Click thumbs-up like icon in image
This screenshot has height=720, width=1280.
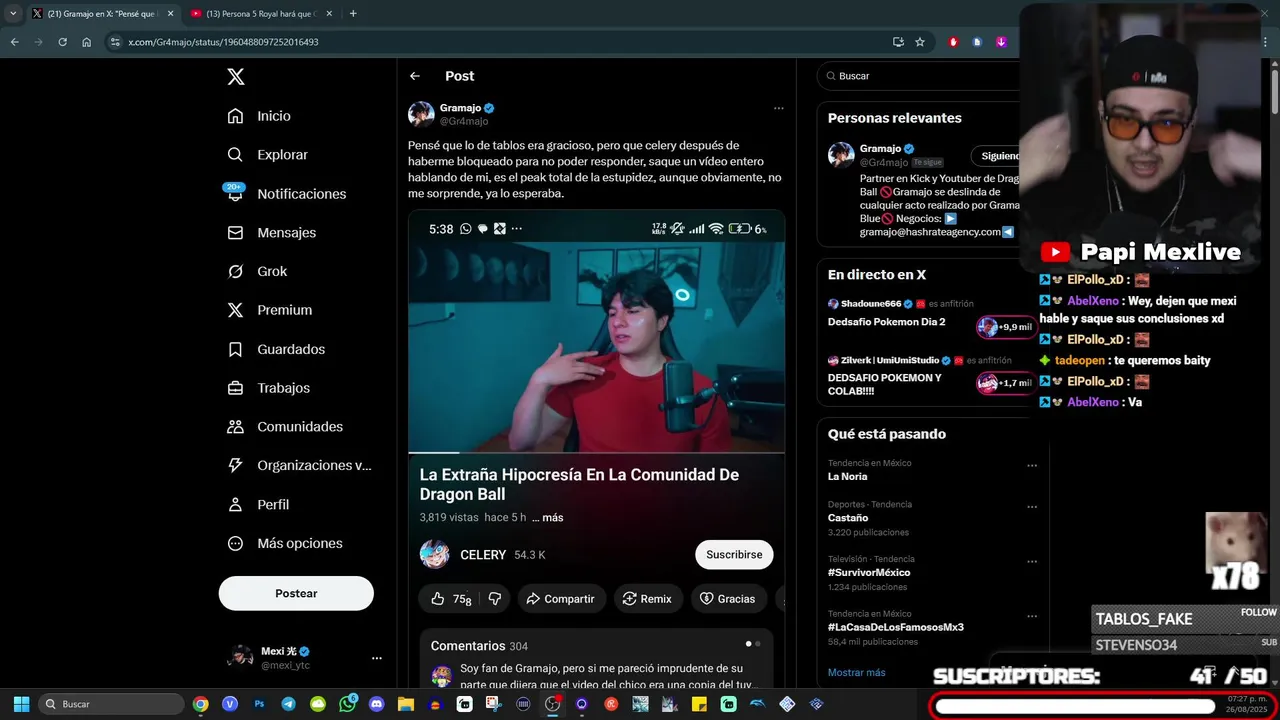[437, 599]
